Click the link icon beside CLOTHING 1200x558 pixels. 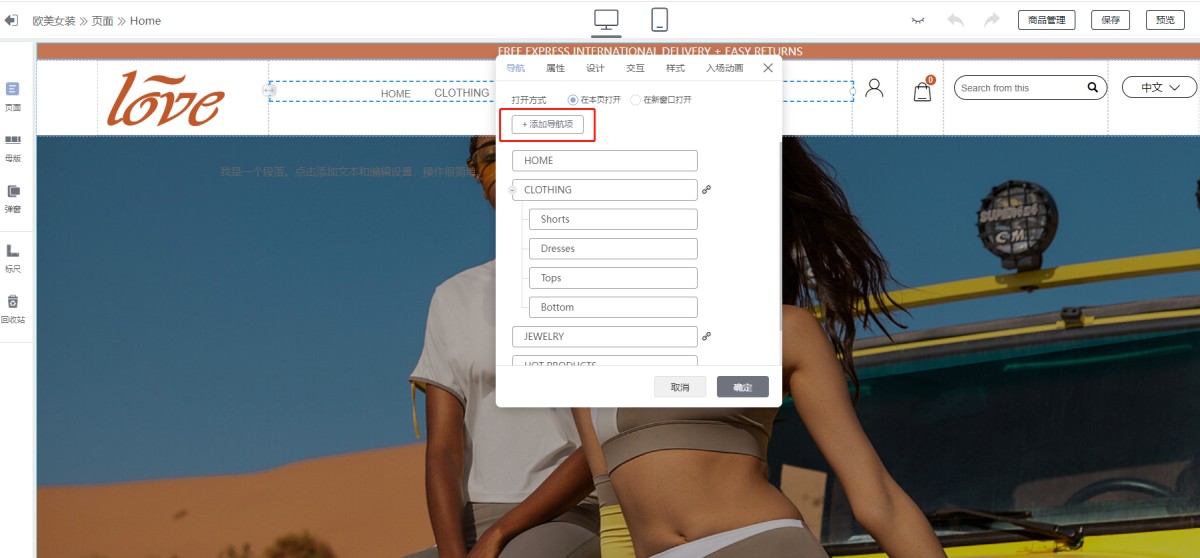(706, 190)
